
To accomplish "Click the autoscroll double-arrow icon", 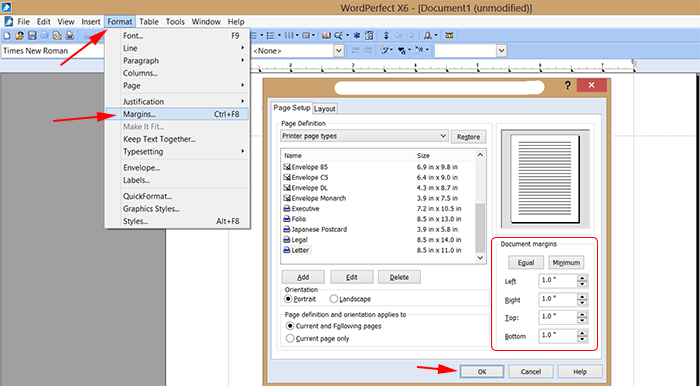I will click(x=386, y=36).
